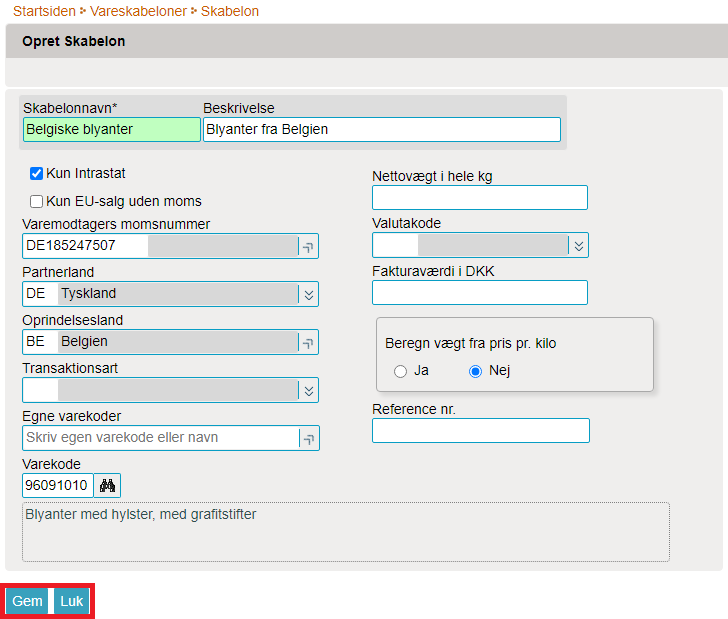728x619 pixels.
Task: Close the form with Luk
Action: pyautogui.click(x=72, y=601)
